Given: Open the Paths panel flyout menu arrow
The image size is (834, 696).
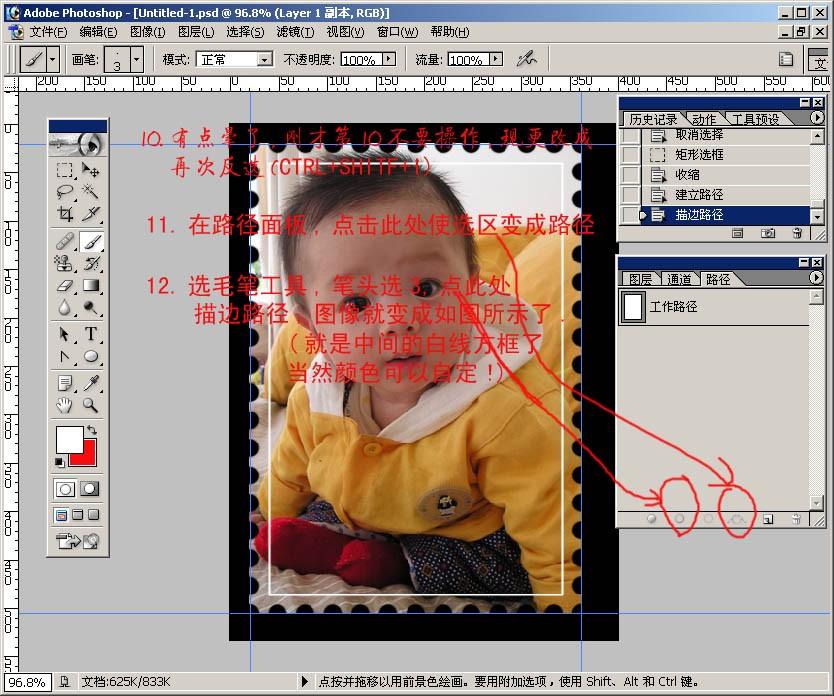Looking at the screenshot, I should point(816,278).
